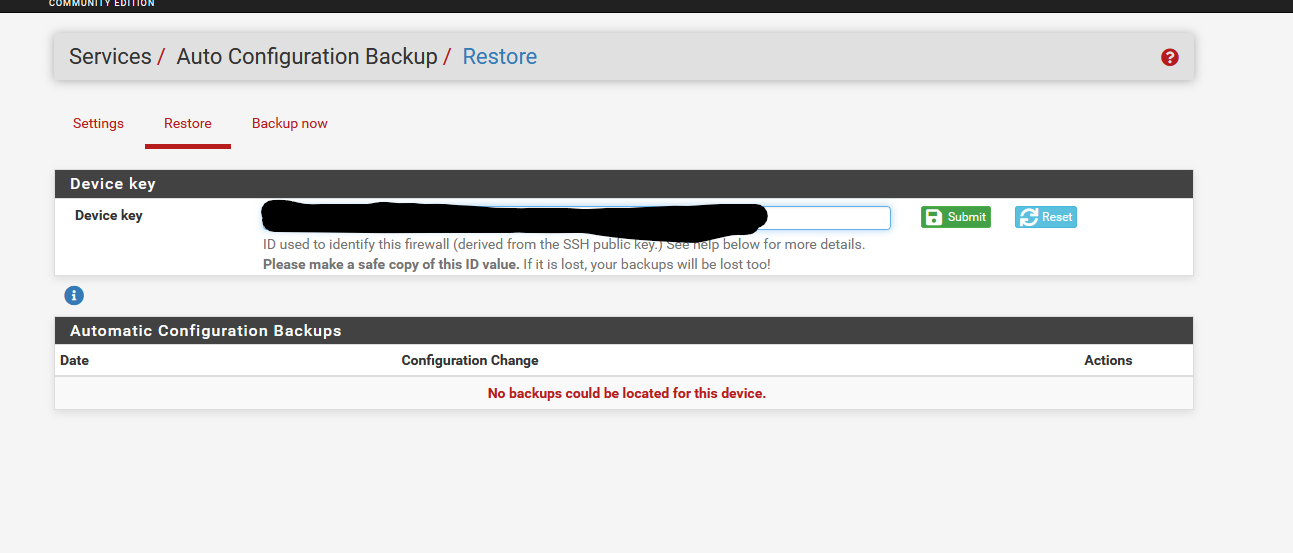Click the blue info icon below Device key
Viewport: 1293px width, 553px height.
click(74, 295)
